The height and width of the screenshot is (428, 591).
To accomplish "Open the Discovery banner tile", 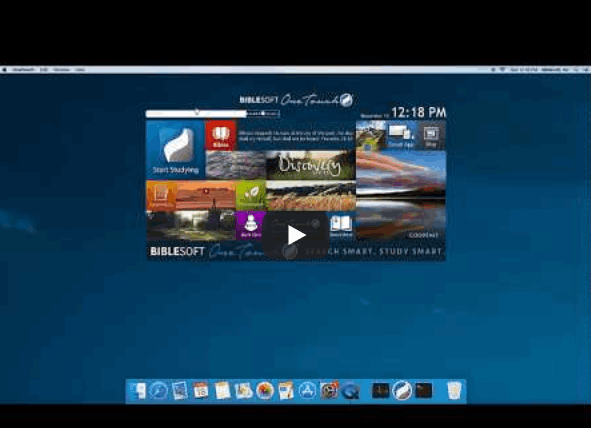I will coord(311,165).
